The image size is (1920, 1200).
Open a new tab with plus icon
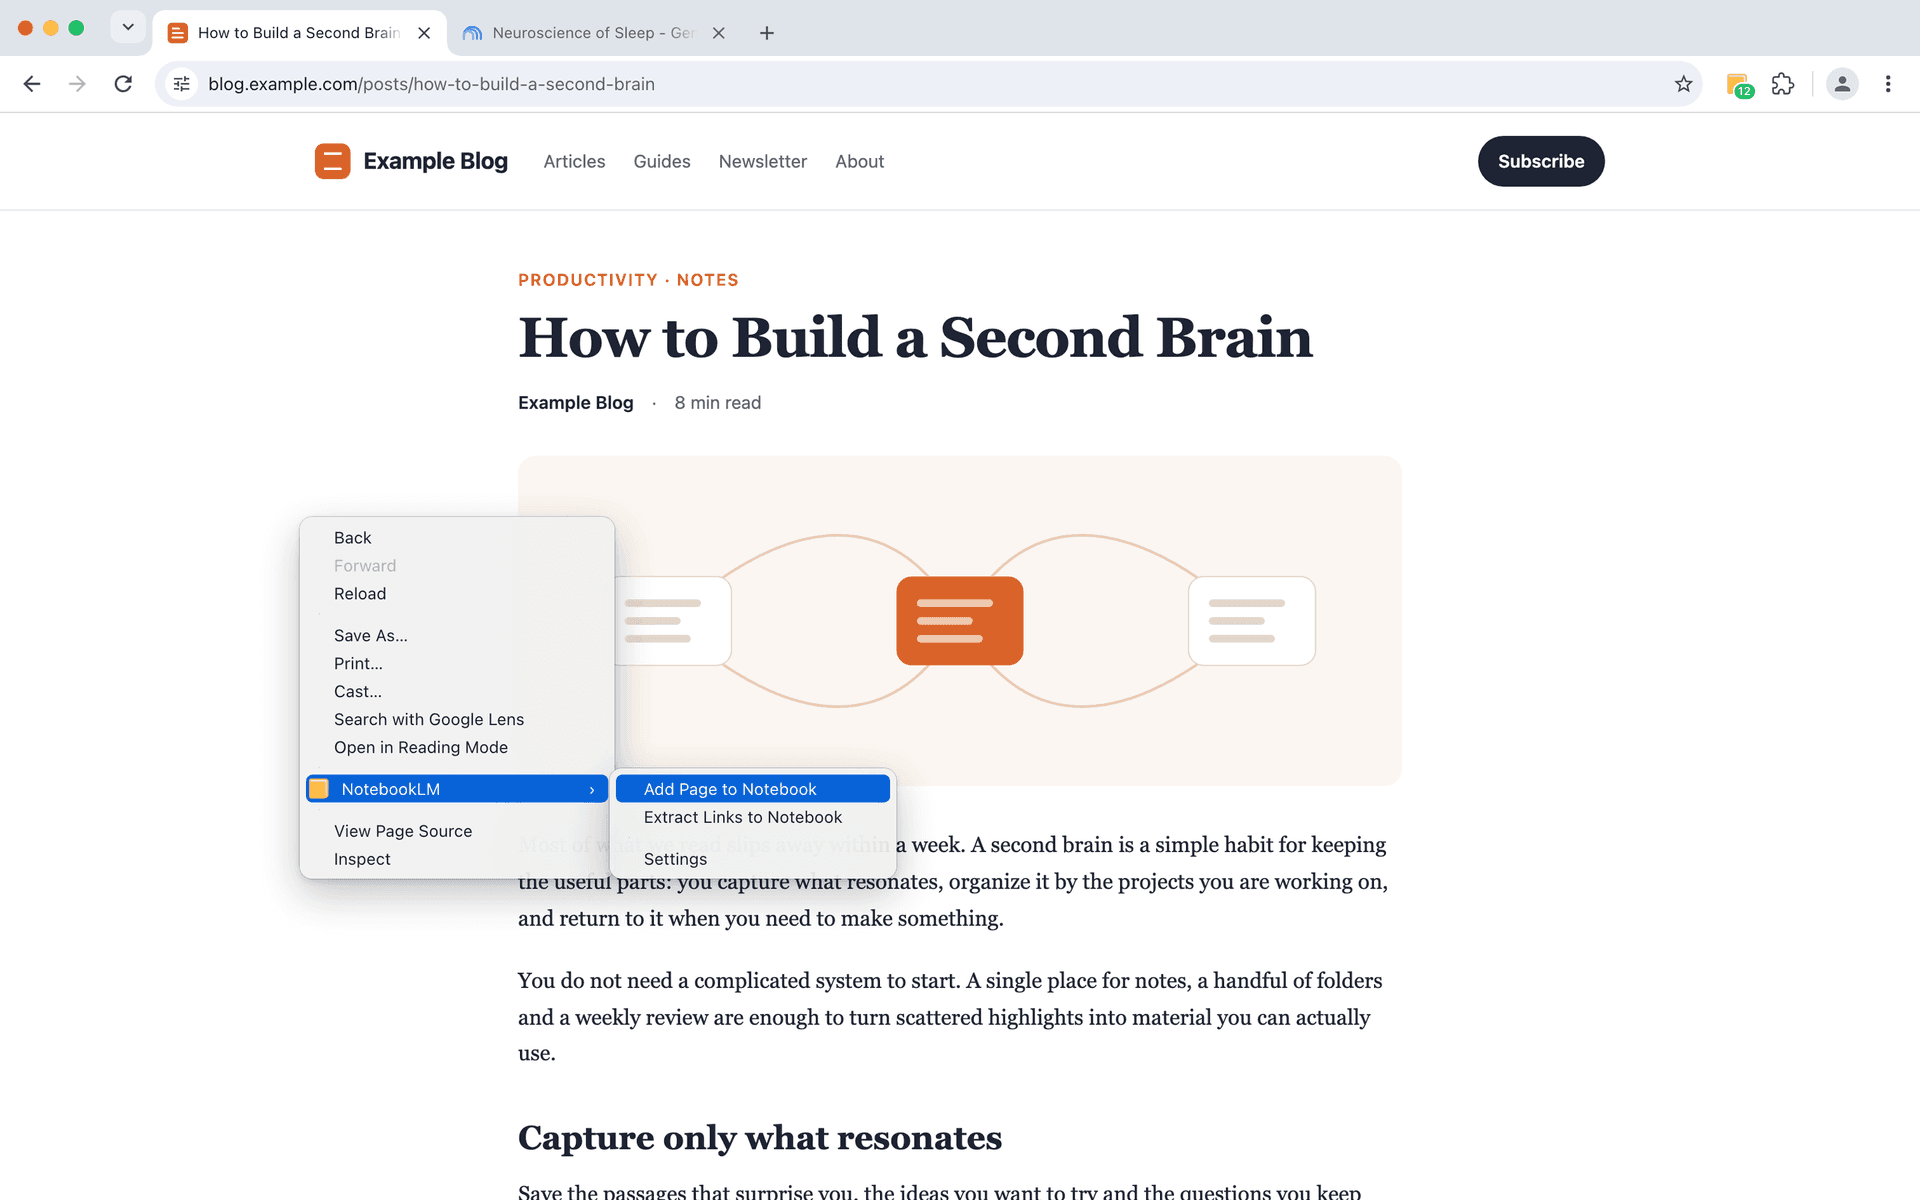[x=767, y=33]
